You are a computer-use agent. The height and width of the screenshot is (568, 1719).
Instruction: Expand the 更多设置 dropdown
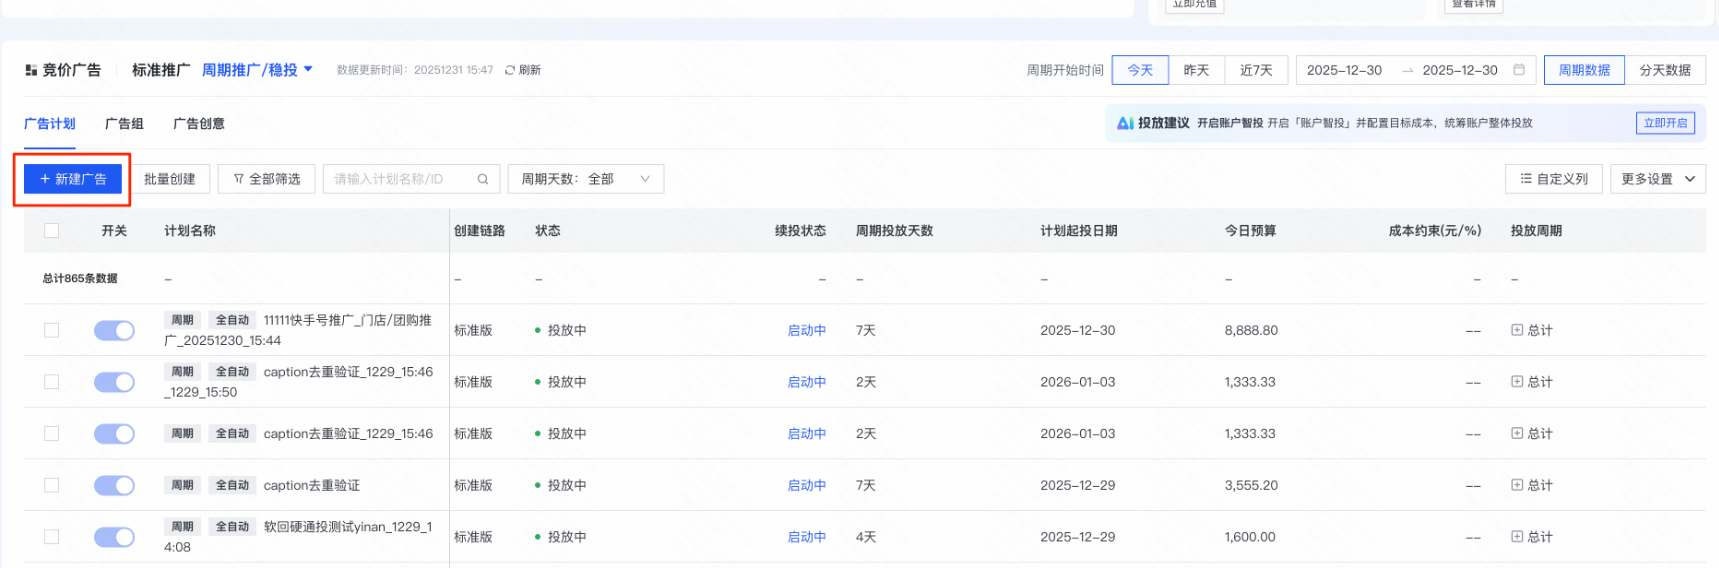[x=1658, y=179]
